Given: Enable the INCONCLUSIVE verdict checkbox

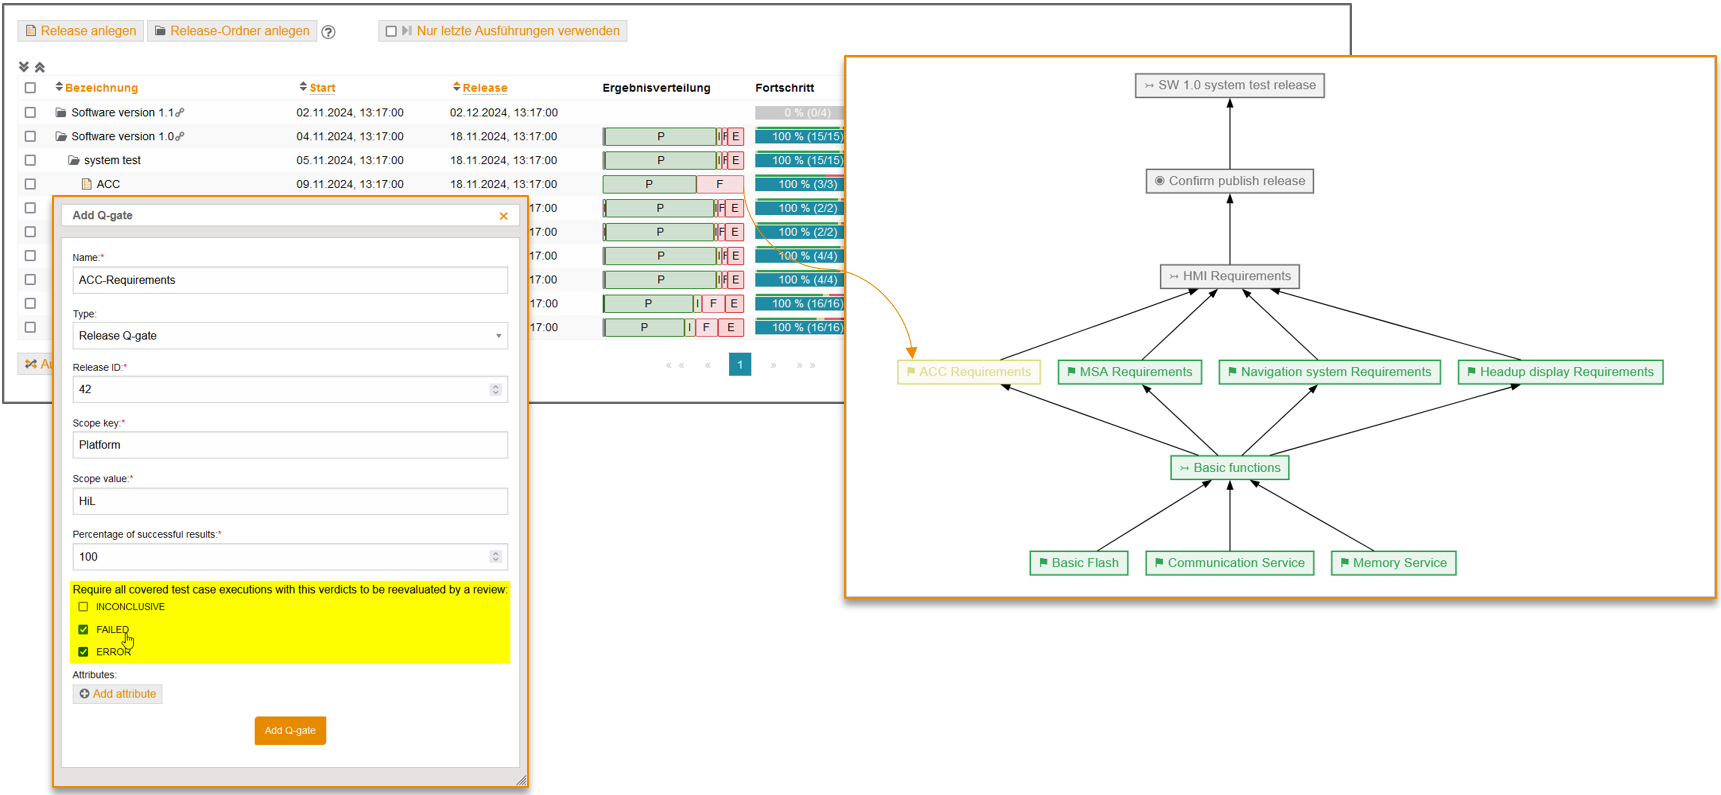Looking at the screenshot, I should tap(83, 607).
